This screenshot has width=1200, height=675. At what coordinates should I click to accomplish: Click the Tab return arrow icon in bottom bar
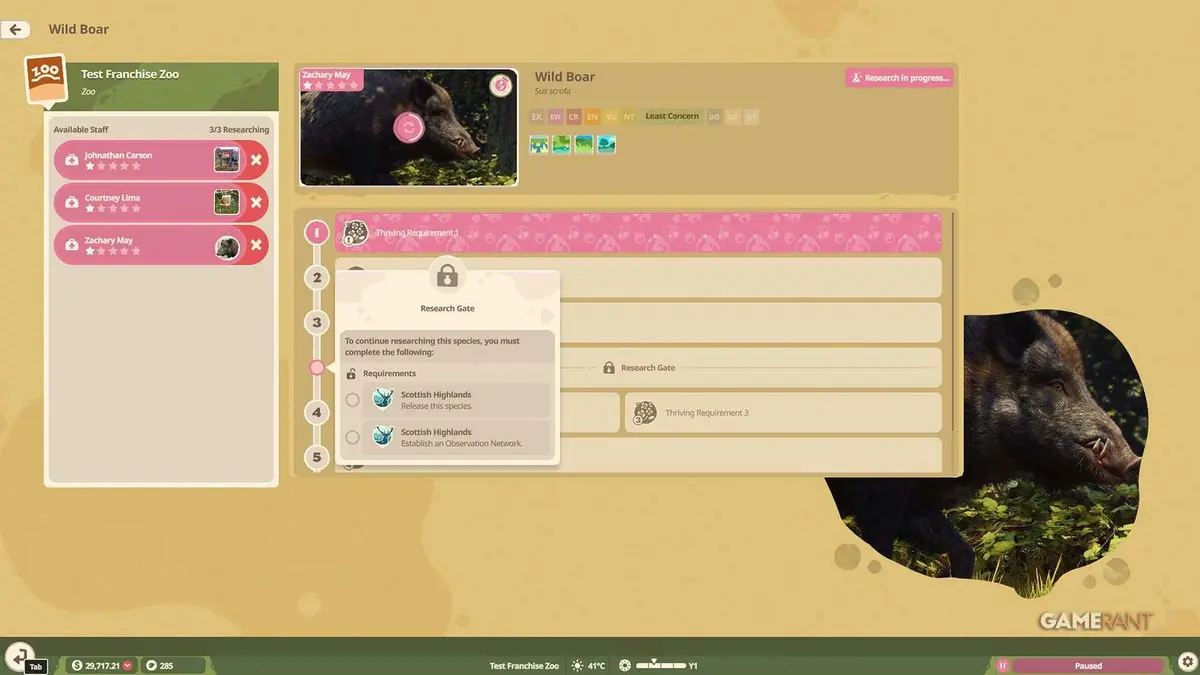(x=20, y=656)
